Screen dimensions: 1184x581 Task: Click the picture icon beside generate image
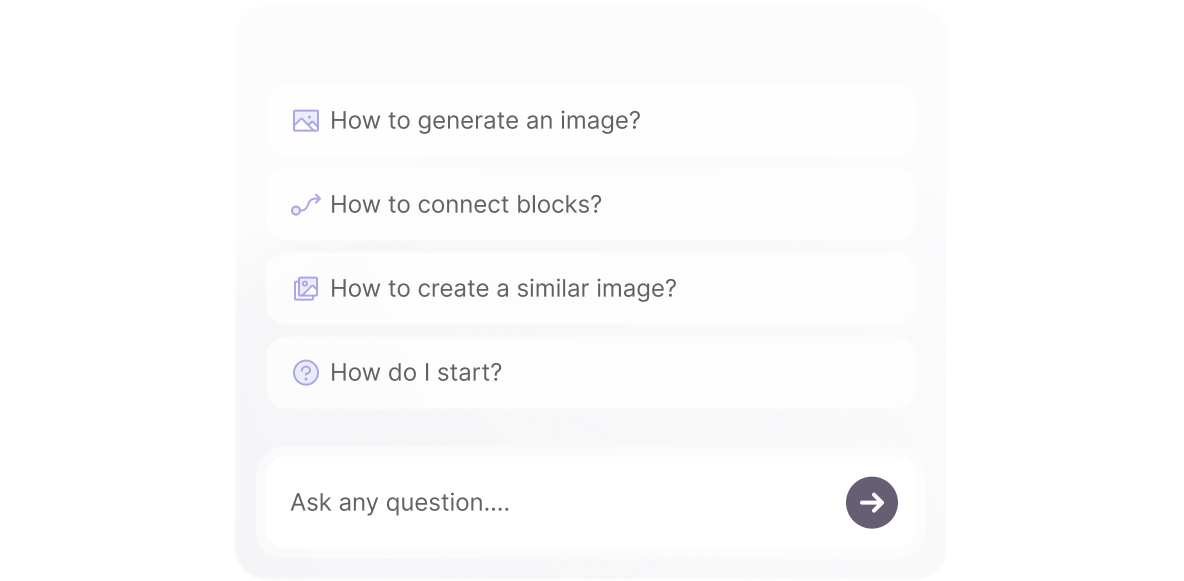[x=306, y=121]
